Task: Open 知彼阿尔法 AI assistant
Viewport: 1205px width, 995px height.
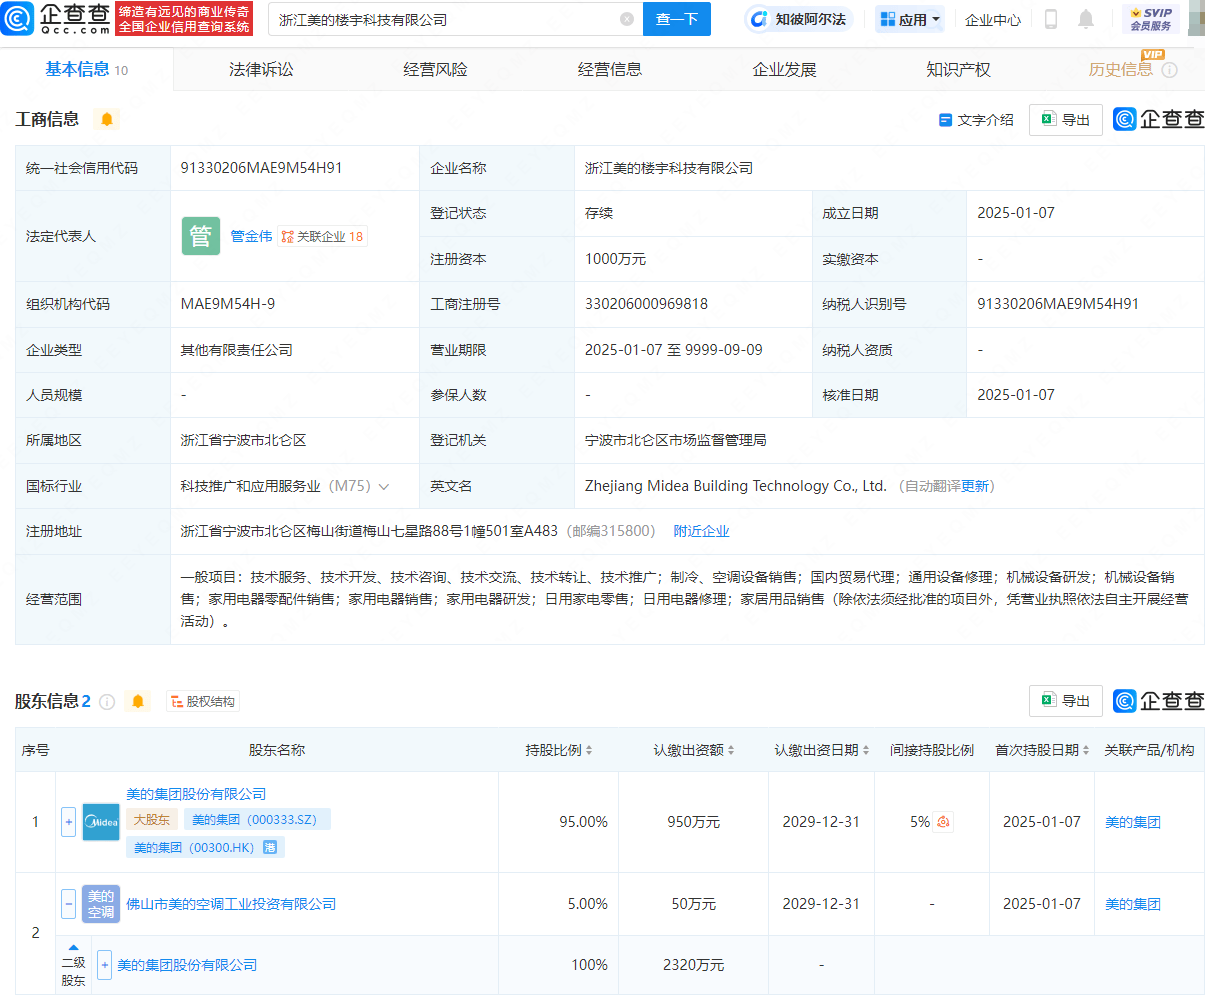Action: [x=798, y=19]
